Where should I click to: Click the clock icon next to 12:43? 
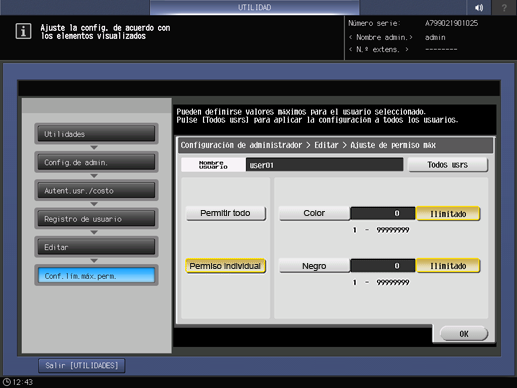(7, 382)
